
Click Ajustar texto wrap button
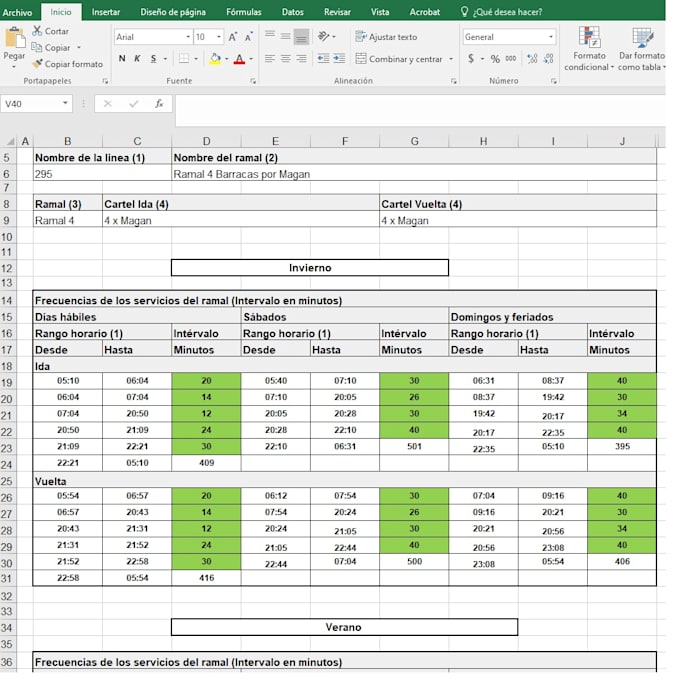(x=386, y=37)
